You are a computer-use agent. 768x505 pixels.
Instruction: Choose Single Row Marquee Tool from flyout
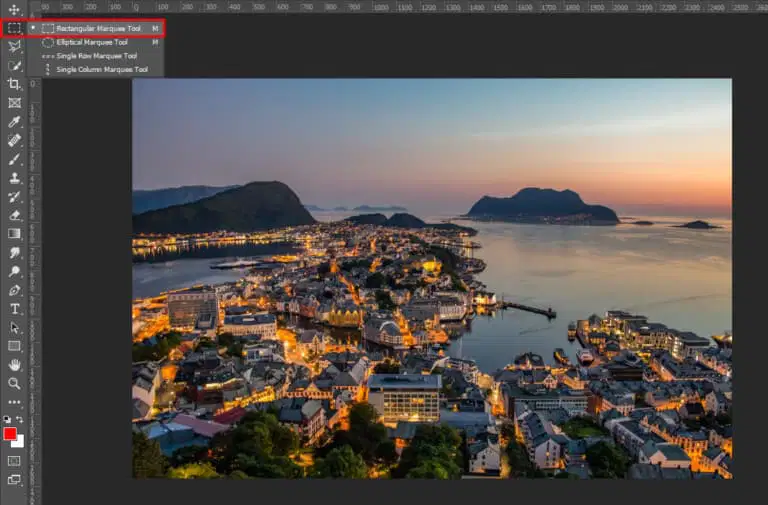pyautogui.click(x=96, y=56)
